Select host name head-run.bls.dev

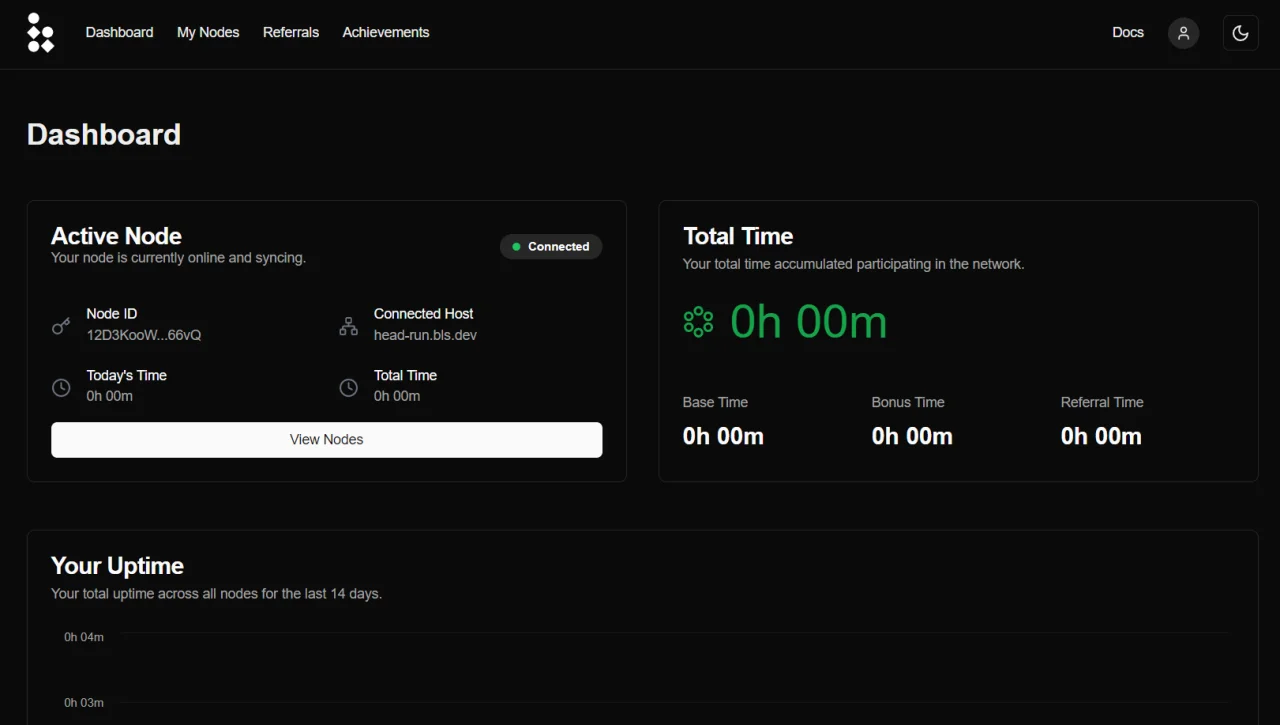coord(425,335)
